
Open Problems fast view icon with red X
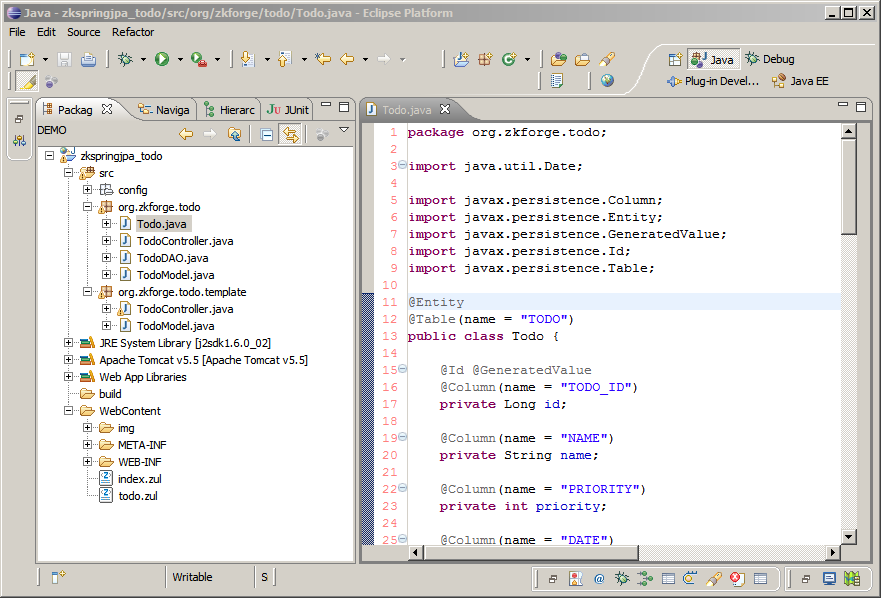pyautogui.click(x=737, y=578)
